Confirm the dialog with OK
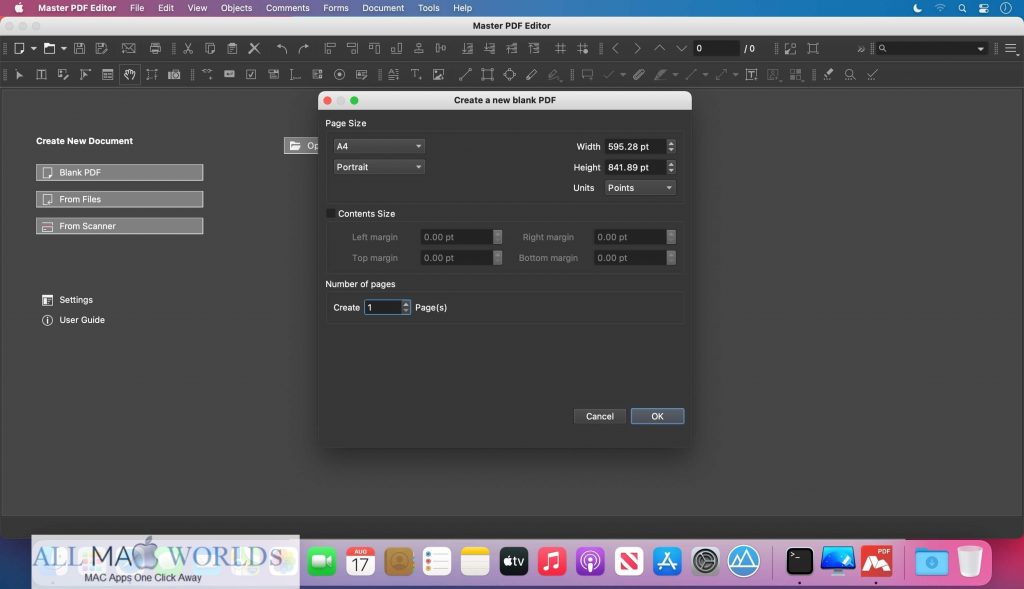Viewport: 1024px width, 589px height. click(x=658, y=417)
